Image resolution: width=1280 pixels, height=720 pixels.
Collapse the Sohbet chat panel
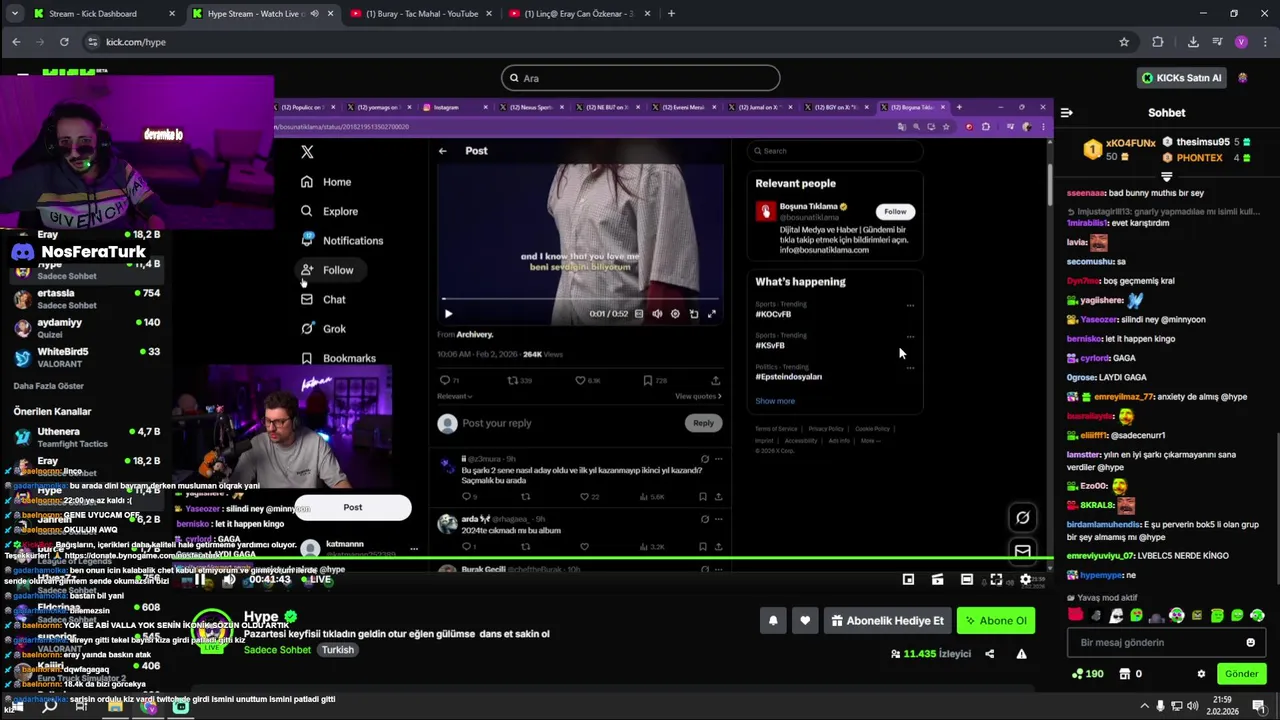(x=1067, y=113)
